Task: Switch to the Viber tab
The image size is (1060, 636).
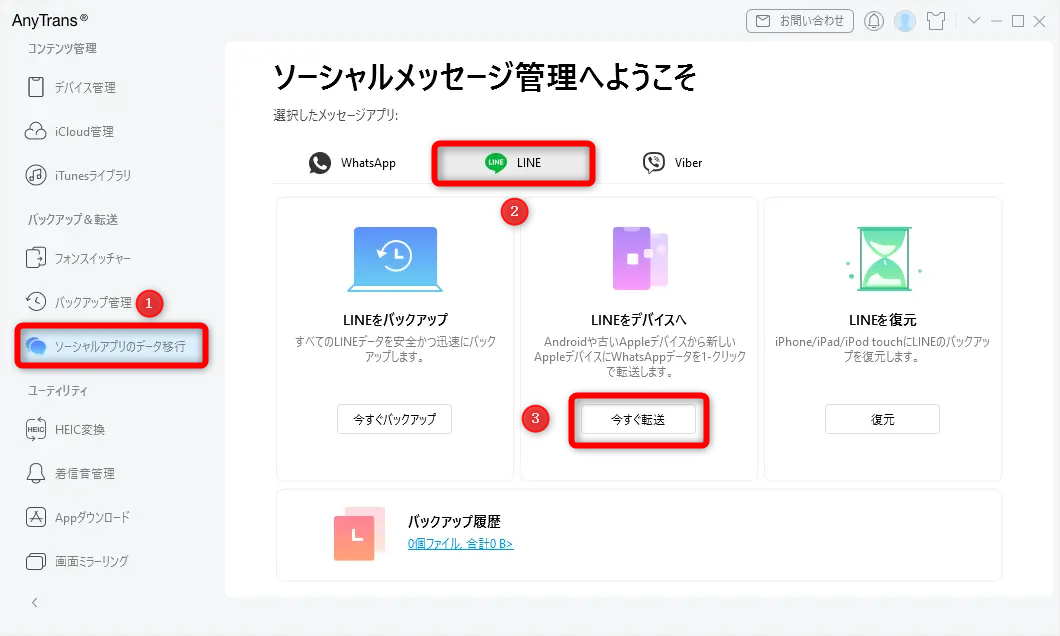Action: click(673, 163)
